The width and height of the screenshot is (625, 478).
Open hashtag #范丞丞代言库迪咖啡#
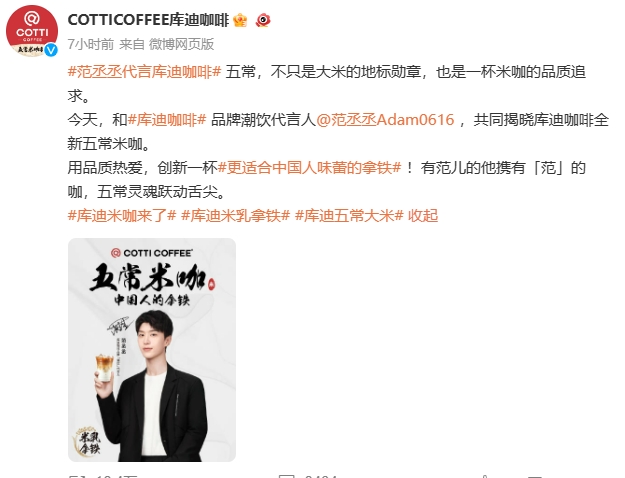click(144, 72)
